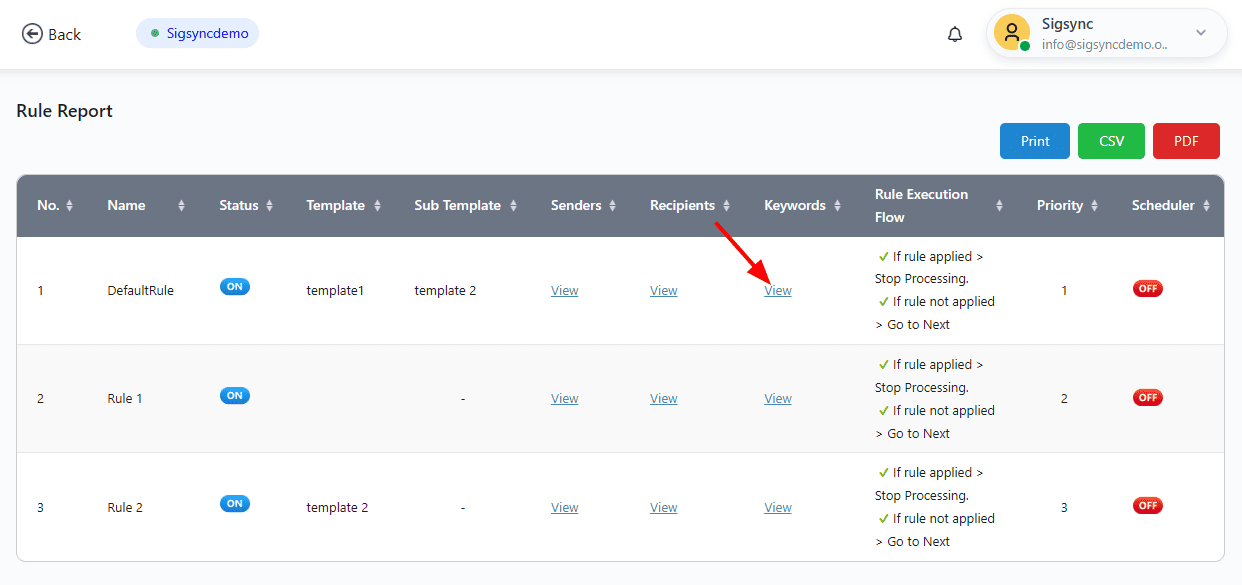Expand the Sigsync account dropdown chevron
This screenshot has height=585, width=1242.
pos(1201,33)
